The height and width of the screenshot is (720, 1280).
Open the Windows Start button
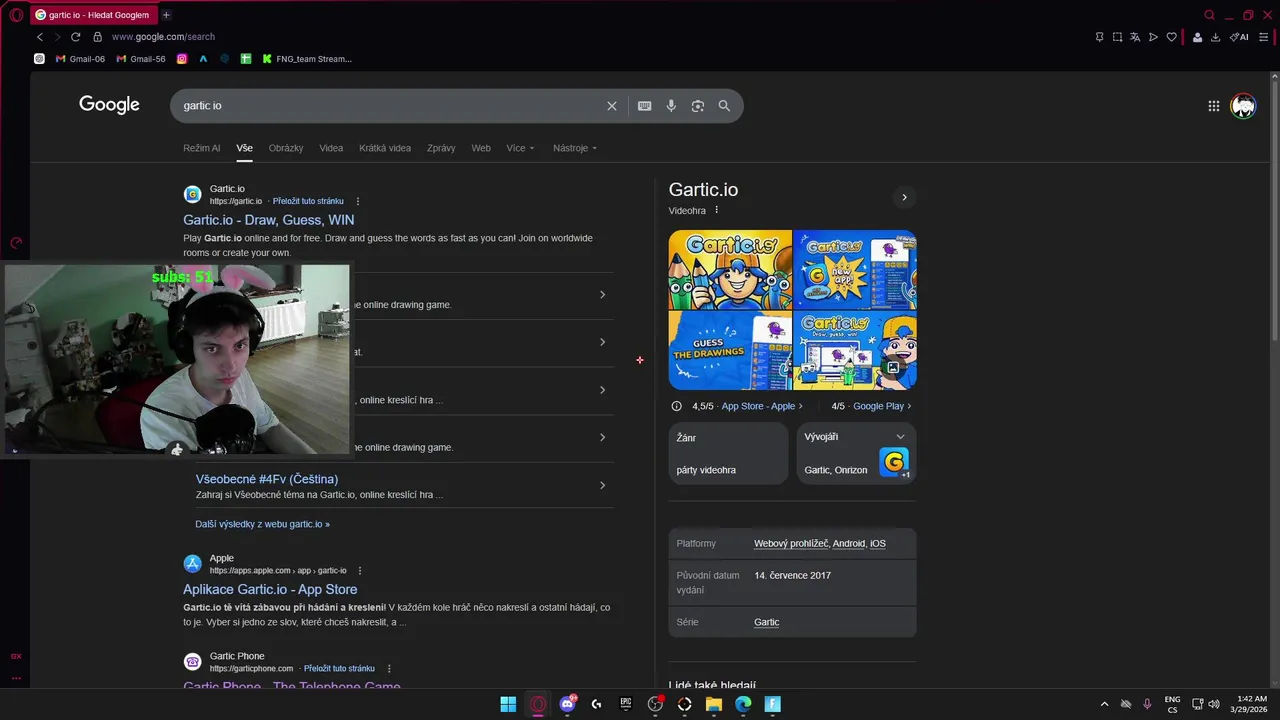pos(508,704)
